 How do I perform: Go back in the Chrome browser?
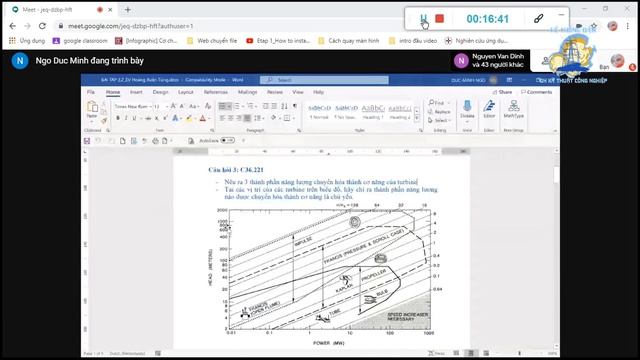pos(13,26)
